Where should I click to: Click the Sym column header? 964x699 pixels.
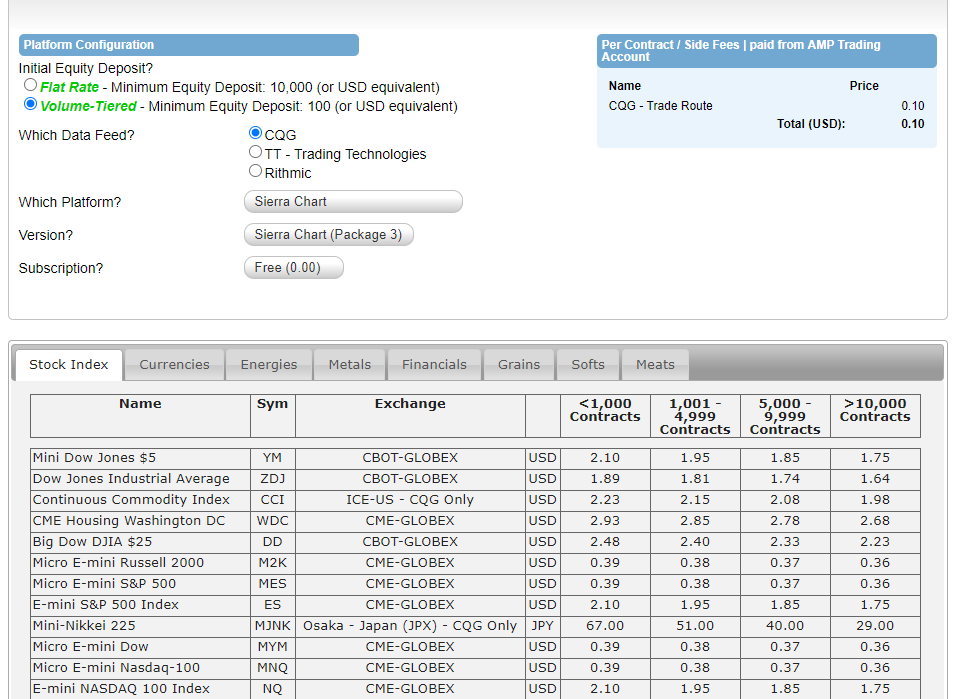(x=272, y=416)
